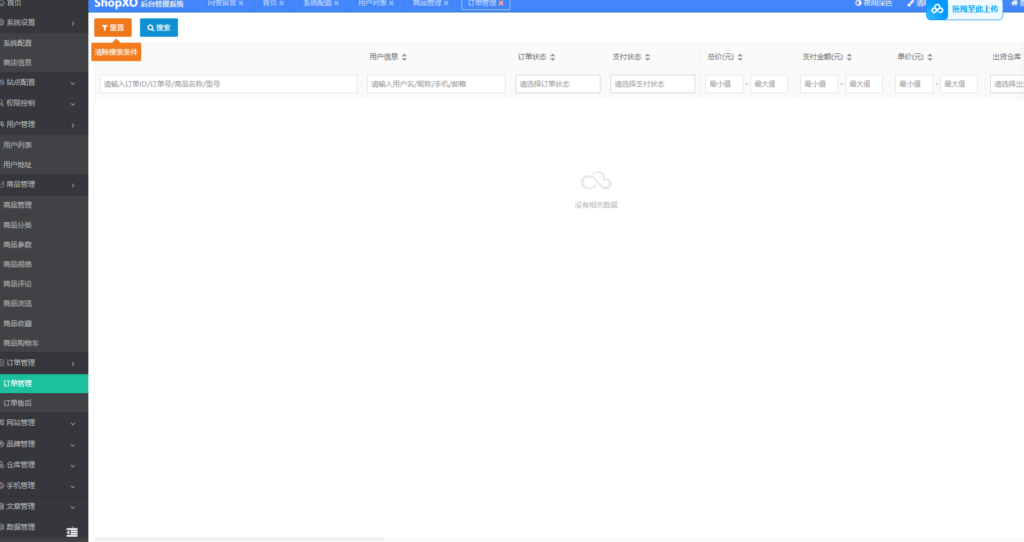The height and width of the screenshot is (542, 1024).
Task: Open 用户列表 submenu item in the sidebar
Action: coord(44,145)
